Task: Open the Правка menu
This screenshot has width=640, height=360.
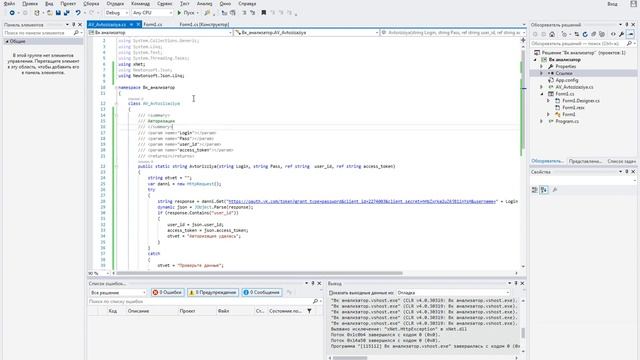Action: point(30,4)
